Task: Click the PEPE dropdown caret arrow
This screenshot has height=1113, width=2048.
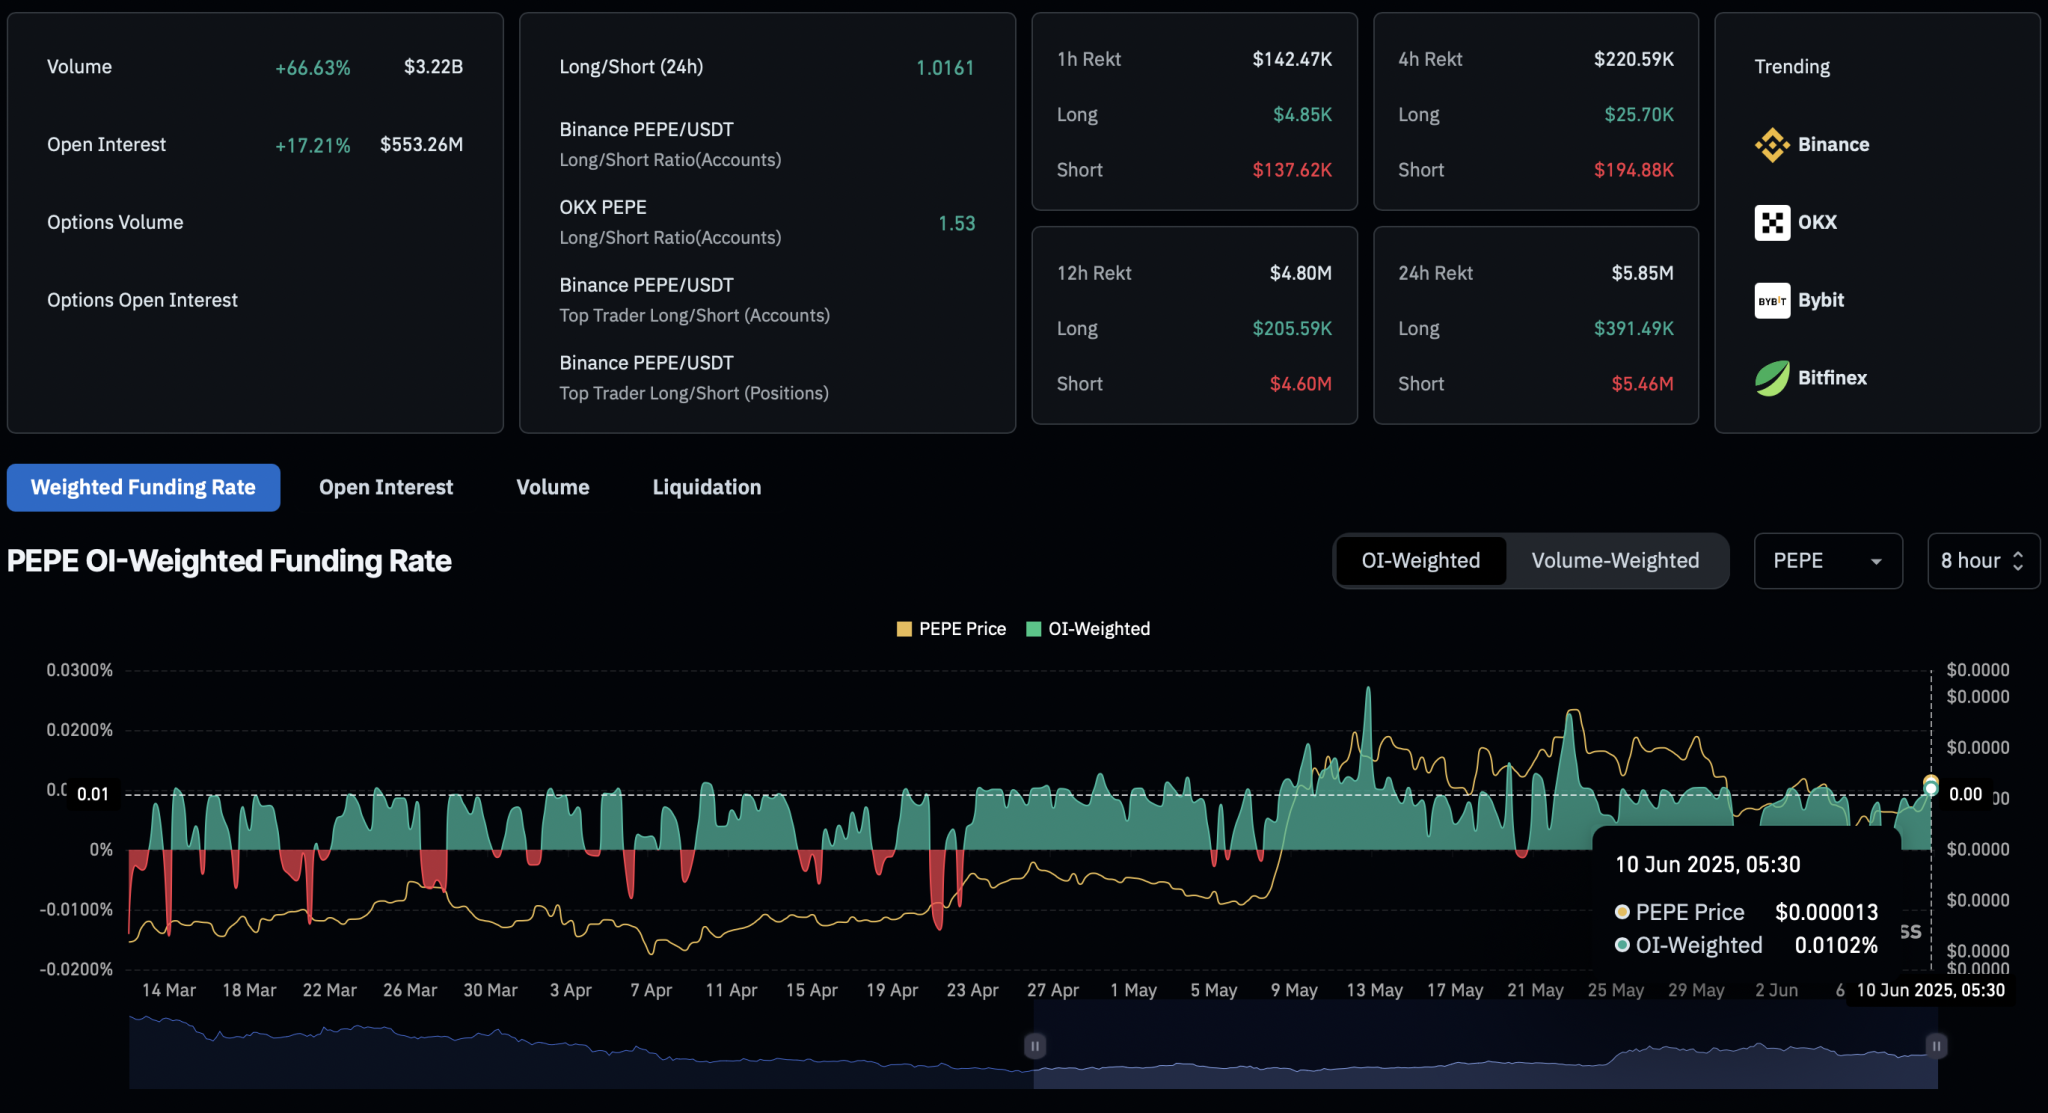Action: coord(1876,562)
